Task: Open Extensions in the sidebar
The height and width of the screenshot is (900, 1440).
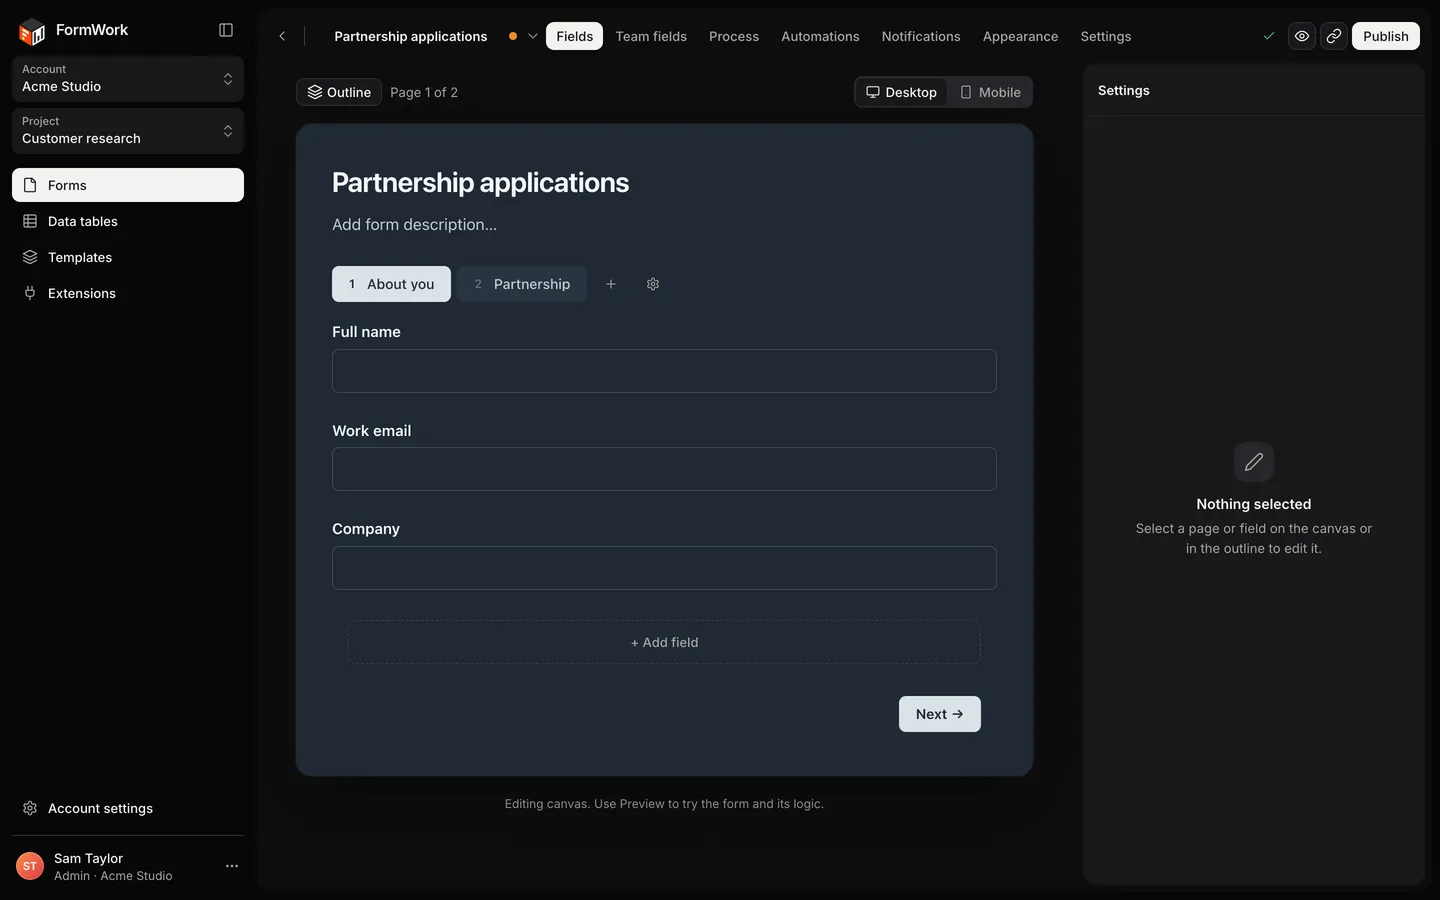Action: (x=128, y=293)
